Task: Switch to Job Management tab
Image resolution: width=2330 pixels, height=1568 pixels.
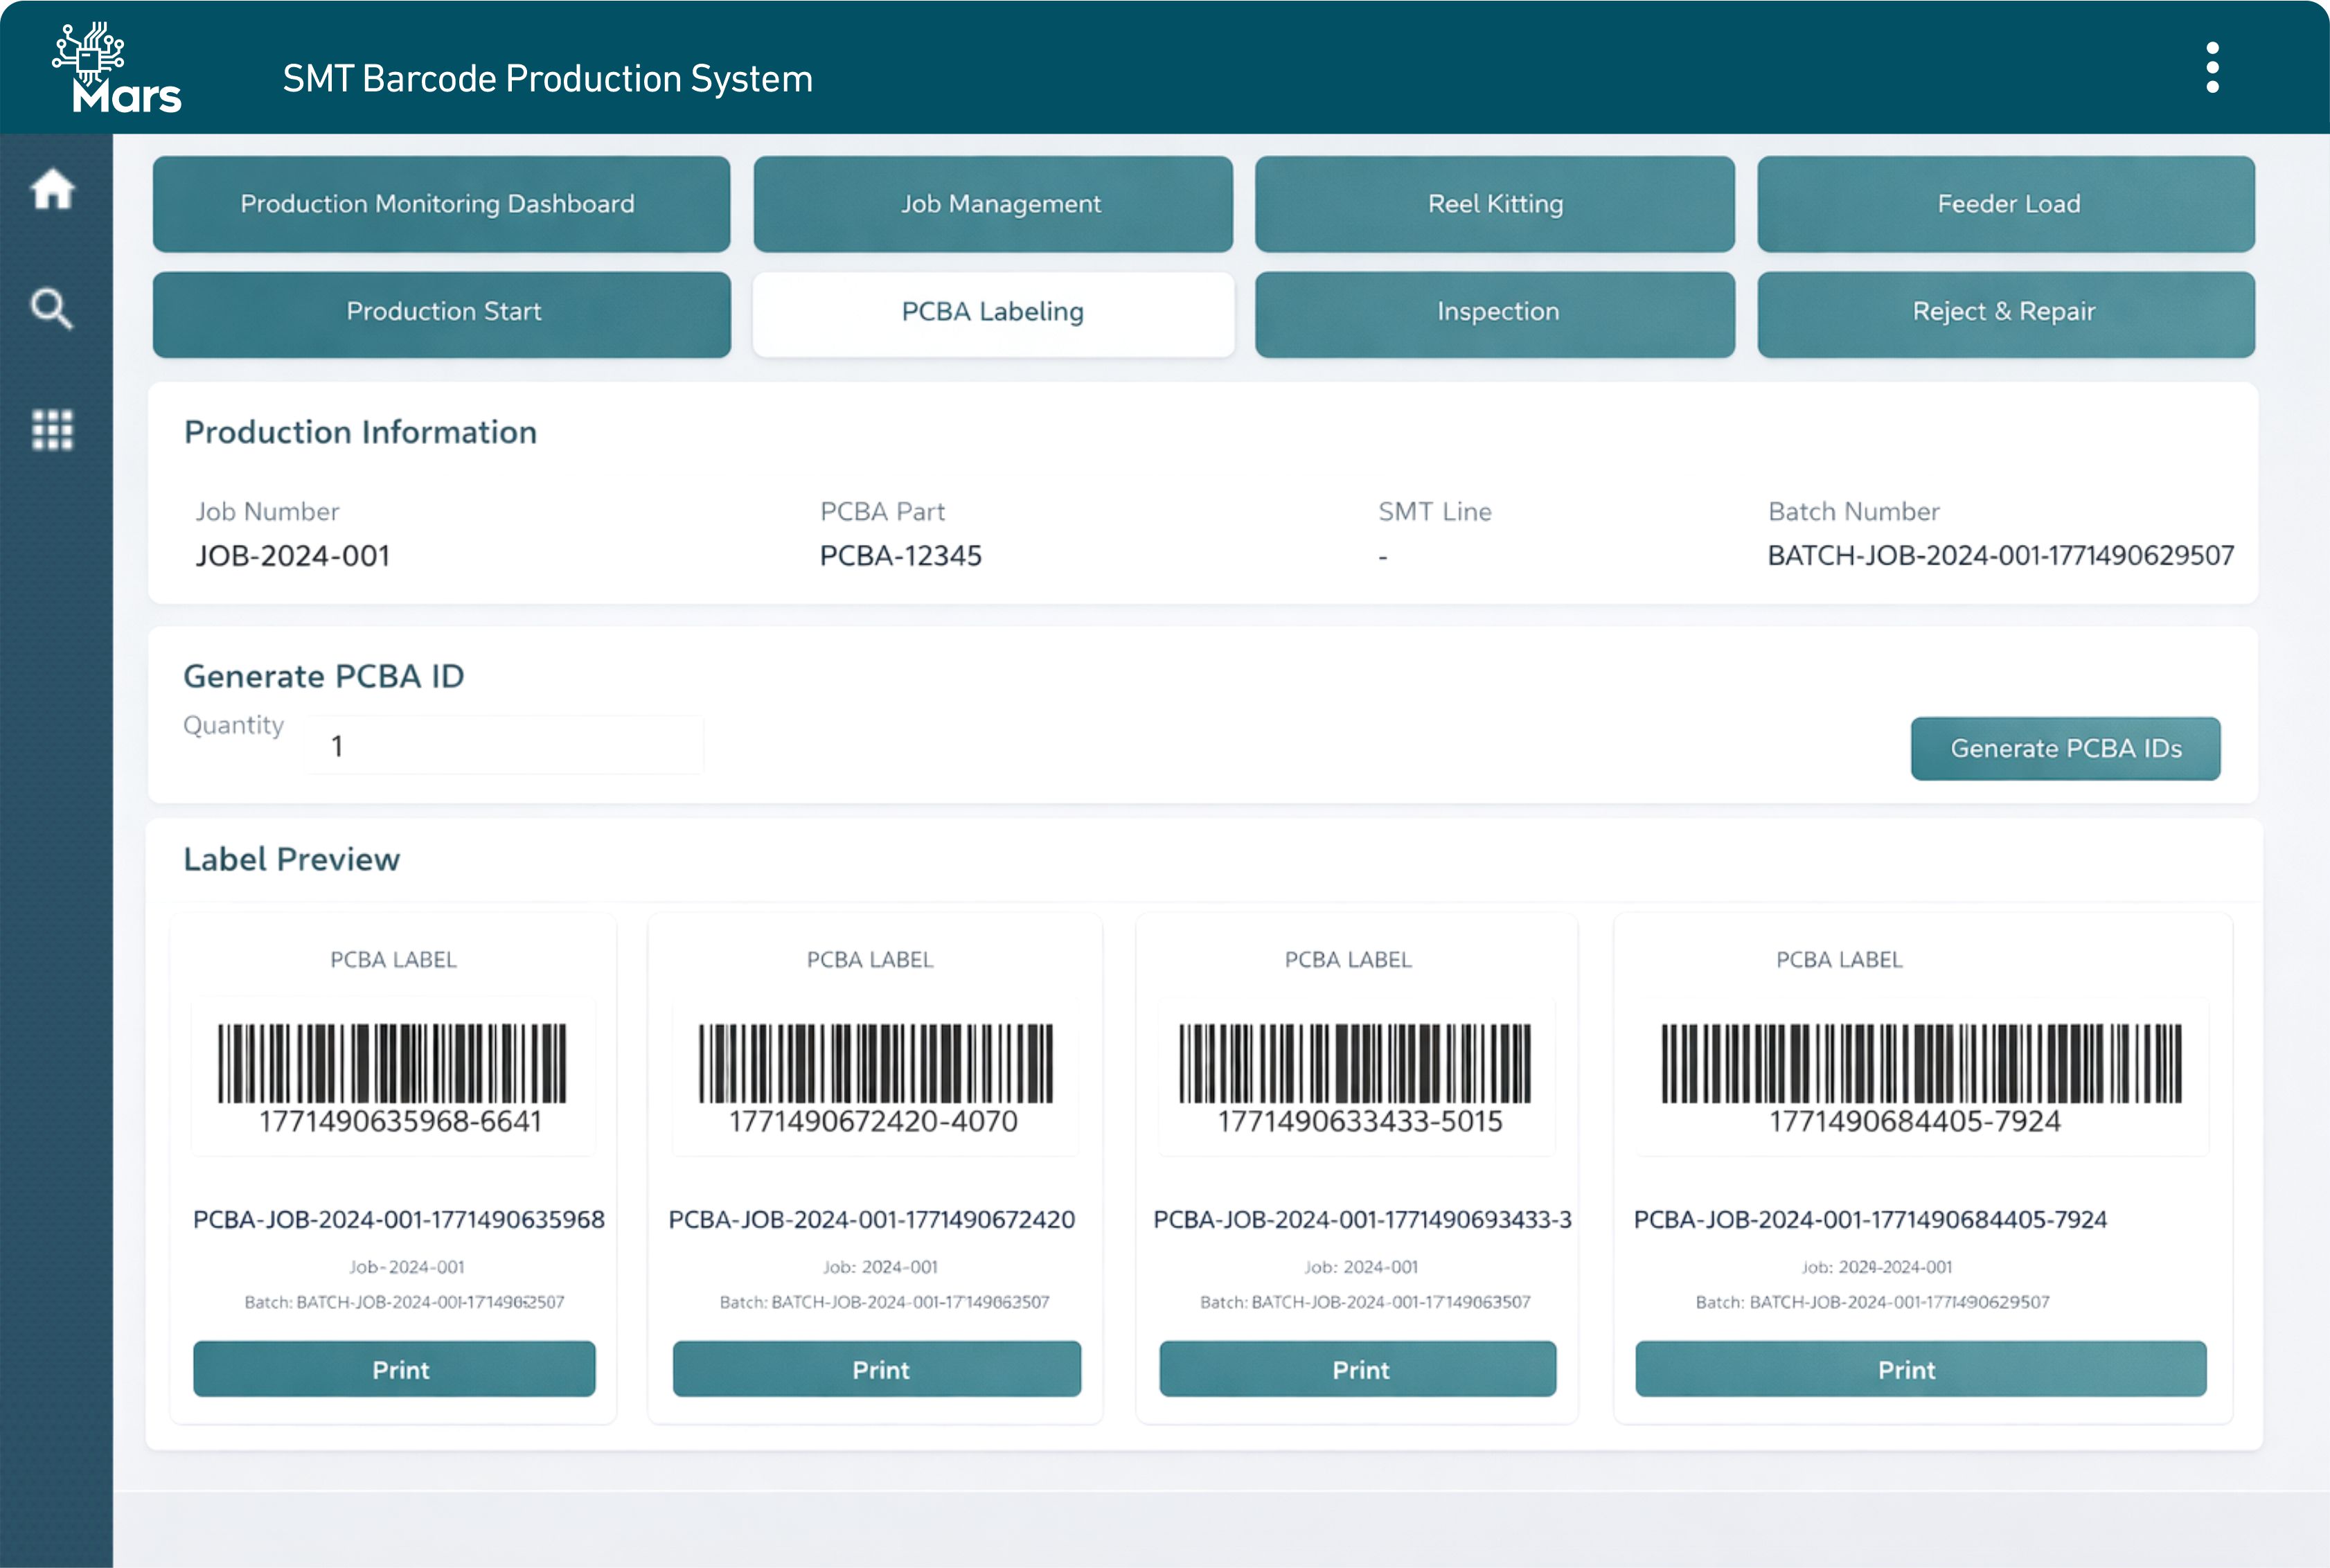Action: (993, 204)
